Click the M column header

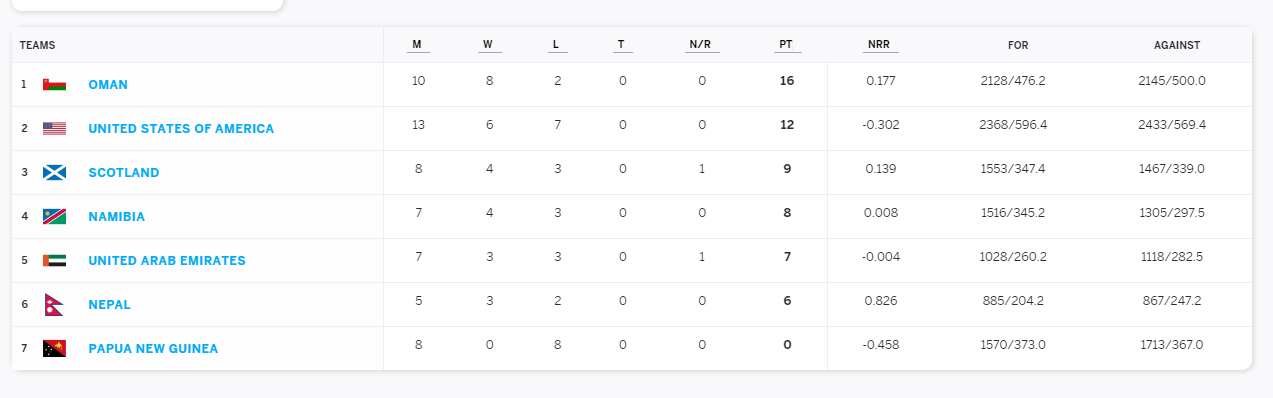[418, 45]
